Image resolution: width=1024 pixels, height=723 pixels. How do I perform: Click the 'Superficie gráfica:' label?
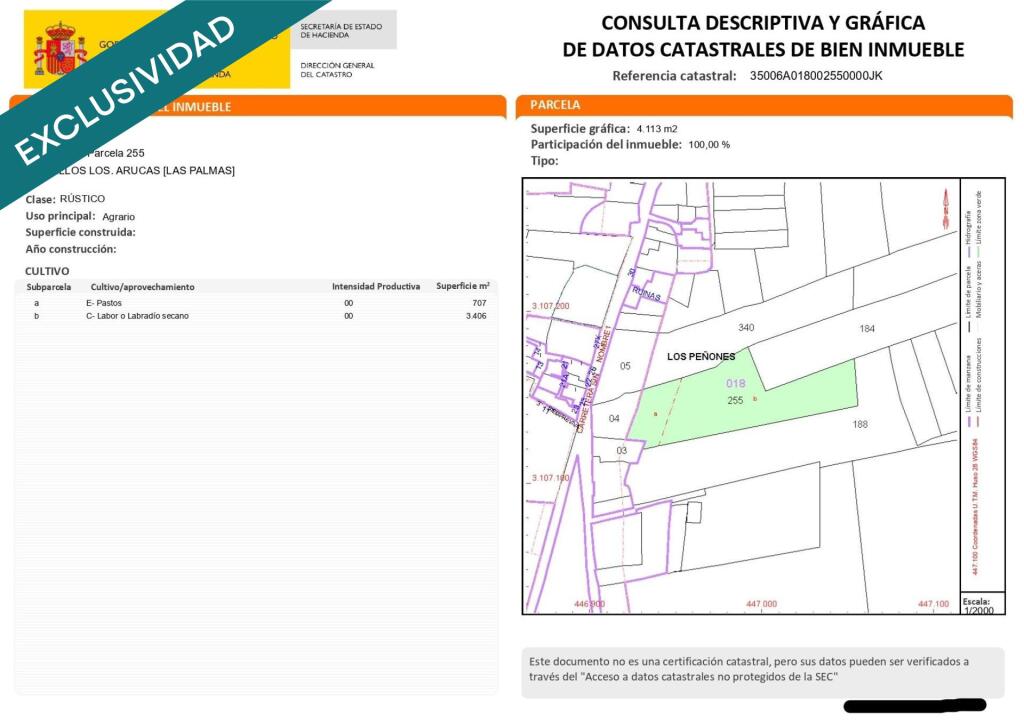tap(580, 129)
